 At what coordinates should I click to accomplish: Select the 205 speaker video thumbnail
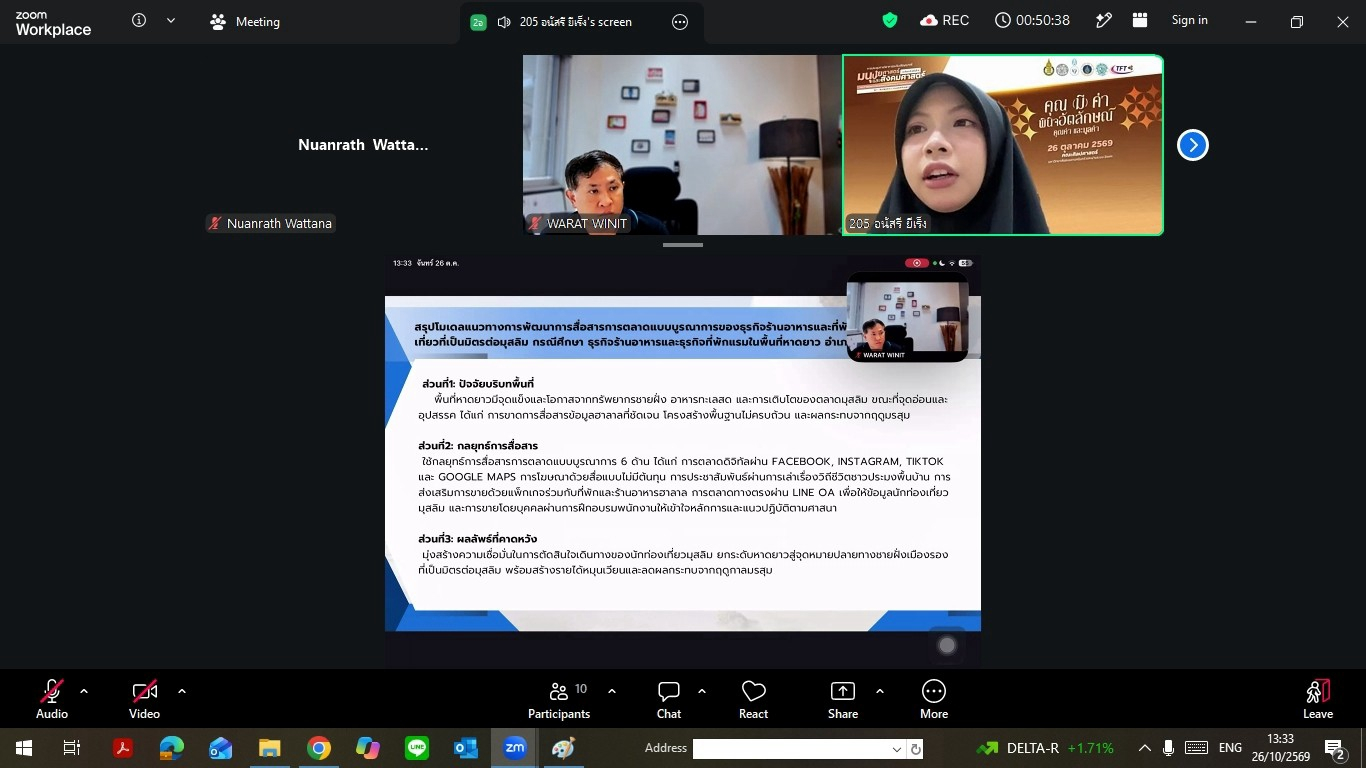[x=1003, y=145]
